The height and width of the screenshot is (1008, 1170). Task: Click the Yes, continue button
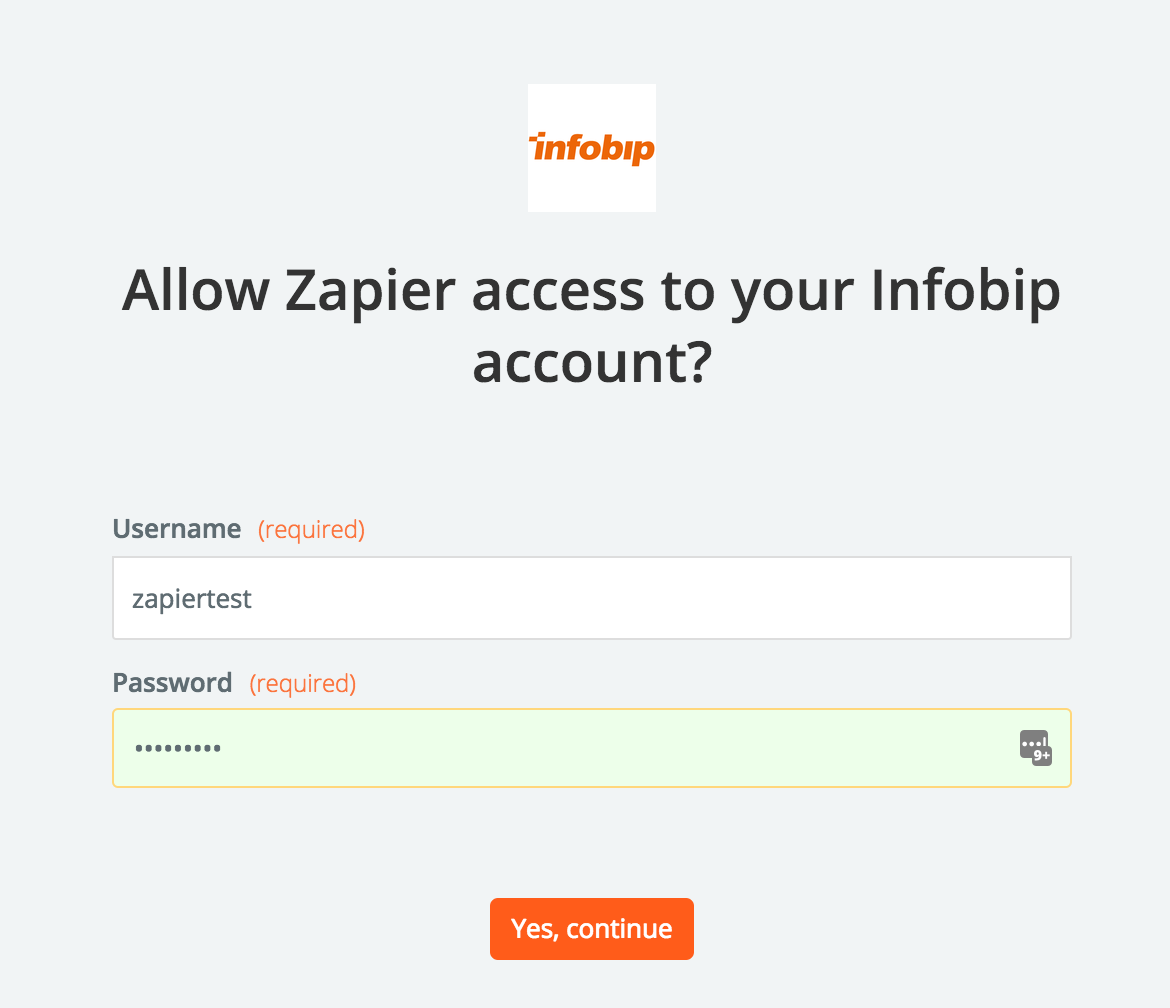coord(592,929)
